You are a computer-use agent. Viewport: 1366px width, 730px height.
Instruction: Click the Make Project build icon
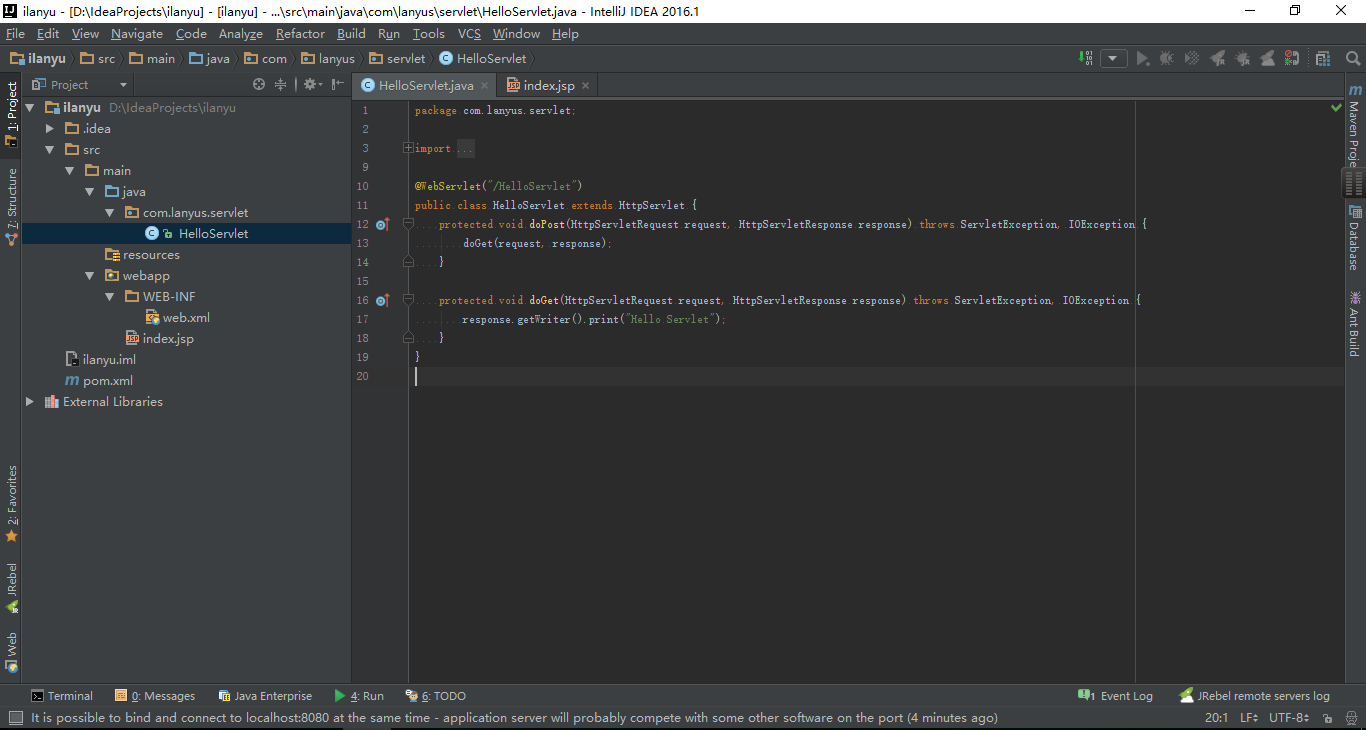click(x=1086, y=59)
